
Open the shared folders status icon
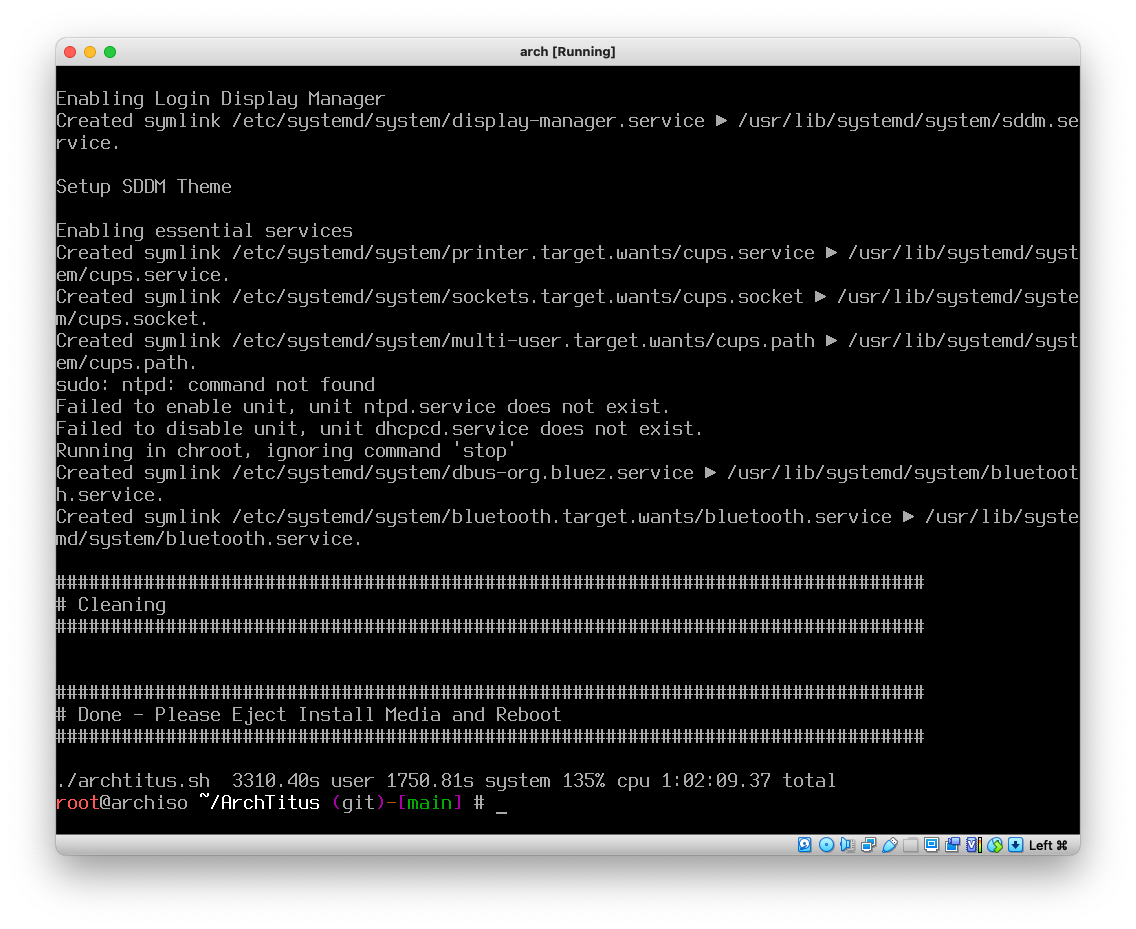(x=911, y=845)
